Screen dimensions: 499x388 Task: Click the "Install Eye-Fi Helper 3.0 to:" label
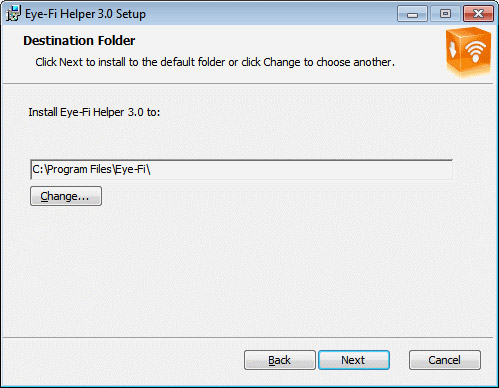pyautogui.click(x=94, y=112)
